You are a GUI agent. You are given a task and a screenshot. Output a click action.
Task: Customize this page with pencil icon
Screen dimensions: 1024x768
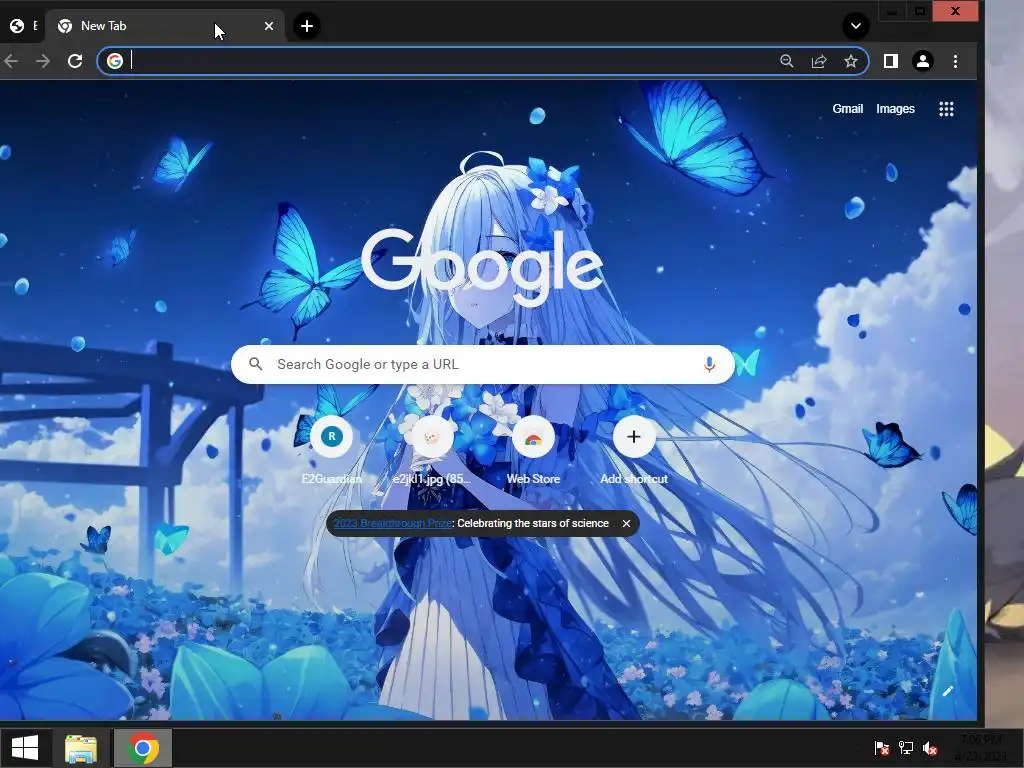[948, 691]
